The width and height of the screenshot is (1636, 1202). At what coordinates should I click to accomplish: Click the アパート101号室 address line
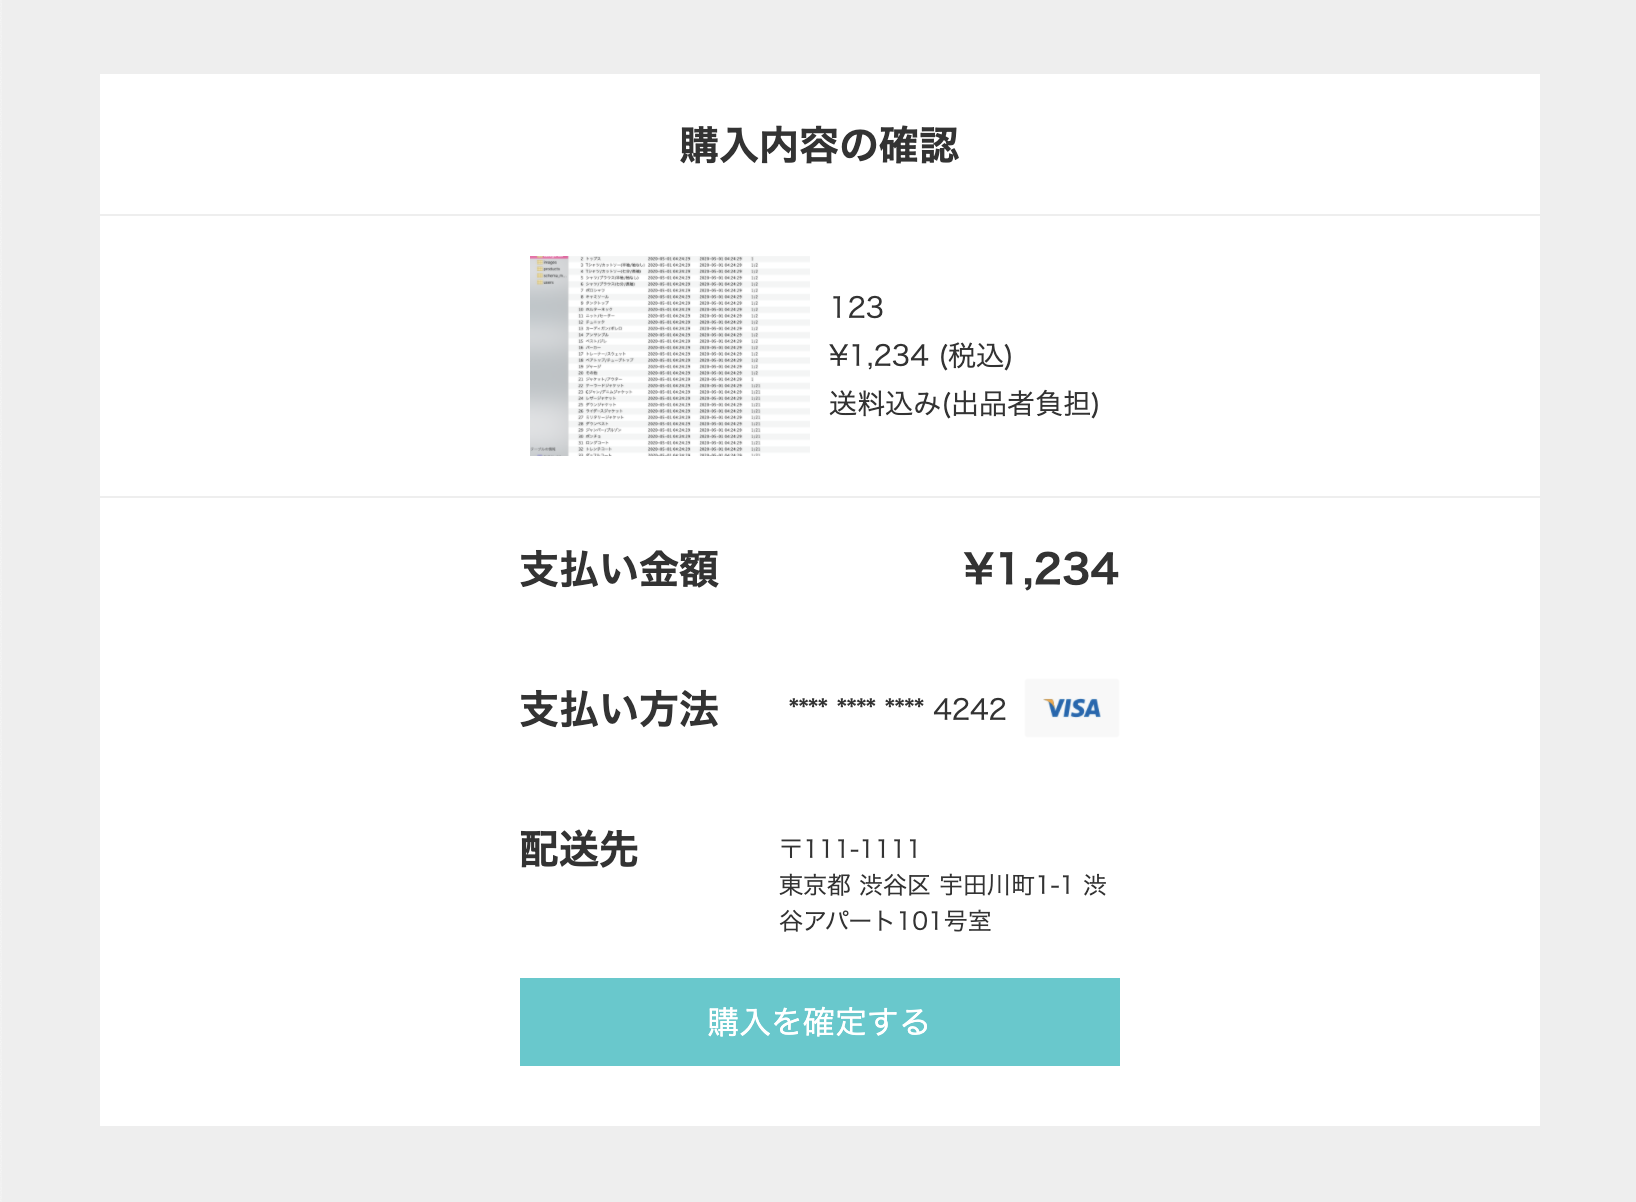pos(897,921)
